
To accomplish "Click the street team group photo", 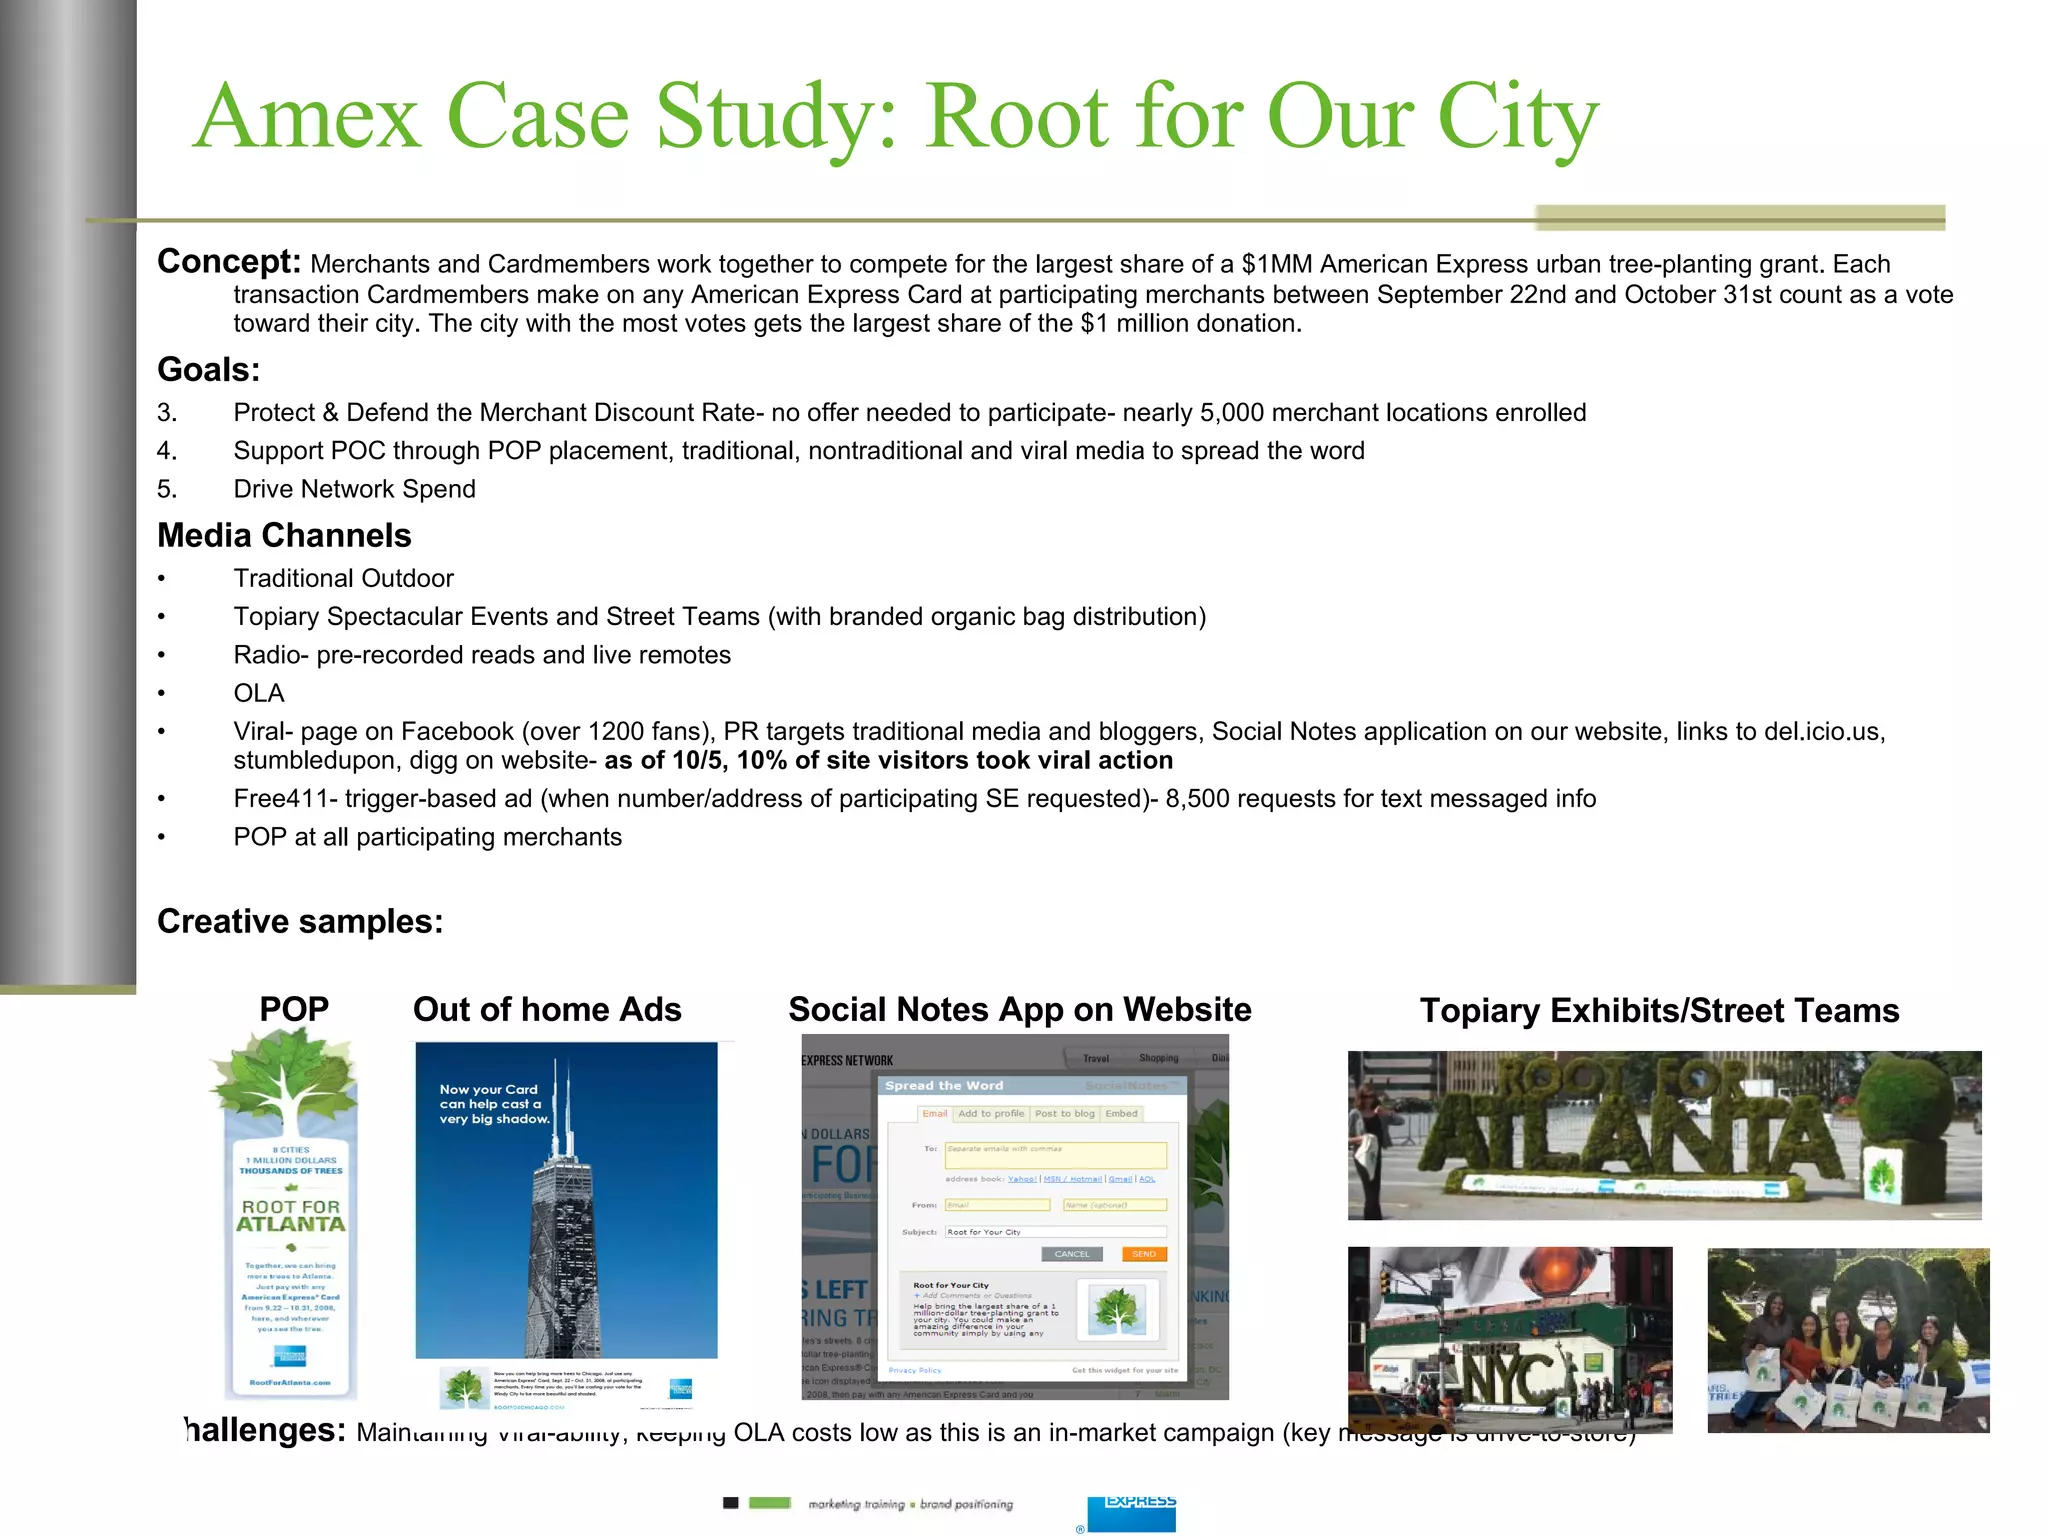I will click(1848, 1340).
